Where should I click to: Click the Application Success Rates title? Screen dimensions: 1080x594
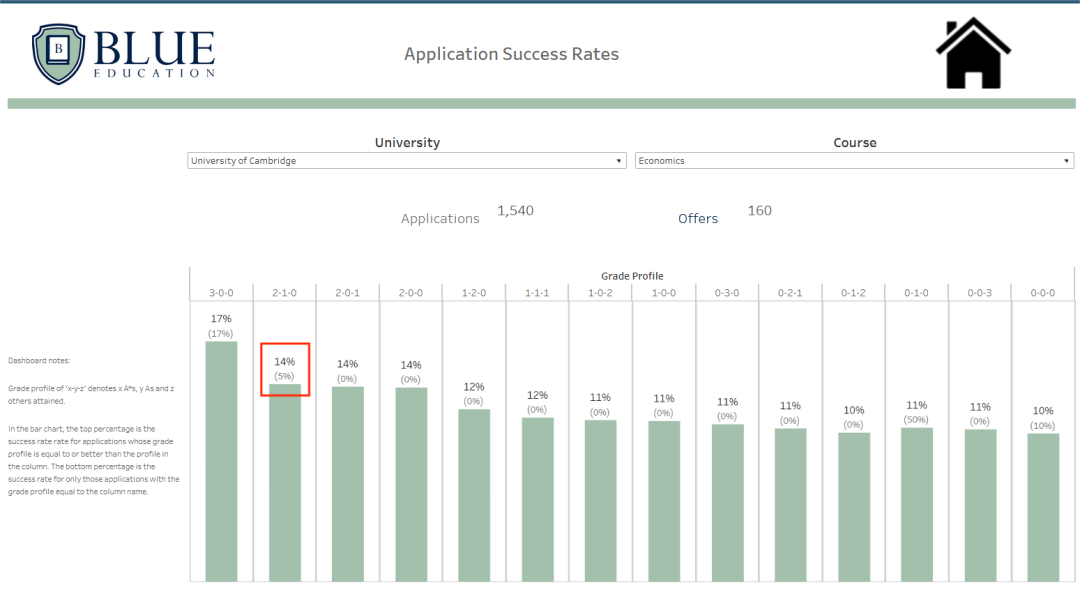511,54
